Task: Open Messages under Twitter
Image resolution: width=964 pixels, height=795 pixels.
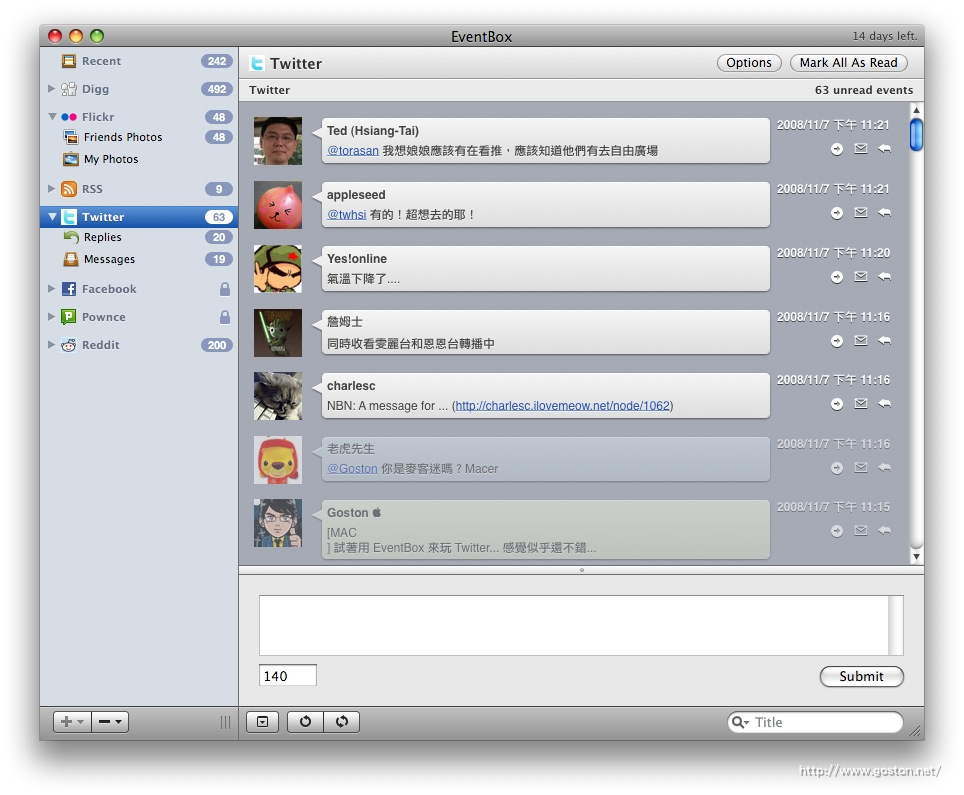Action: (x=139, y=259)
